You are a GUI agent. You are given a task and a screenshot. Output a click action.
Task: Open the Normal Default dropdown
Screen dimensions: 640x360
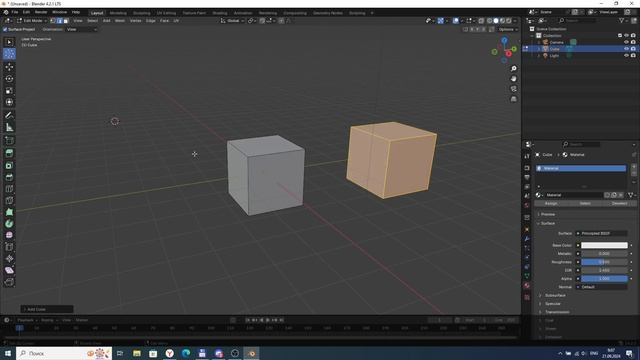601,287
